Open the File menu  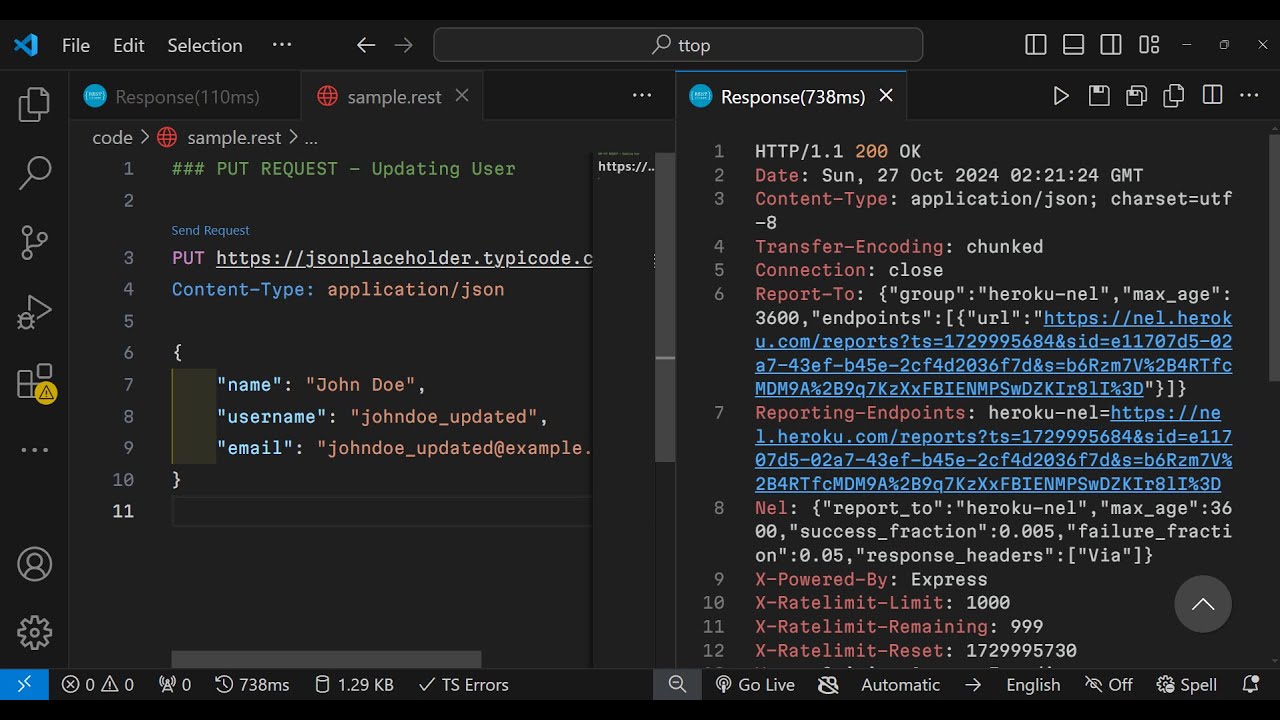coord(76,45)
